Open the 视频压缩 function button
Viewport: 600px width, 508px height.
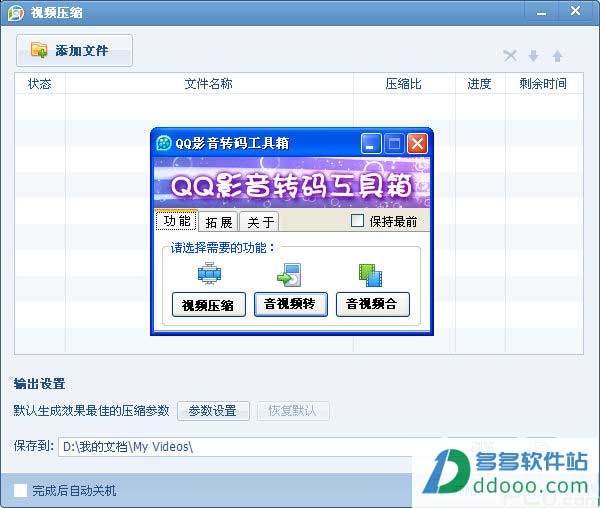tap(209, 305)
